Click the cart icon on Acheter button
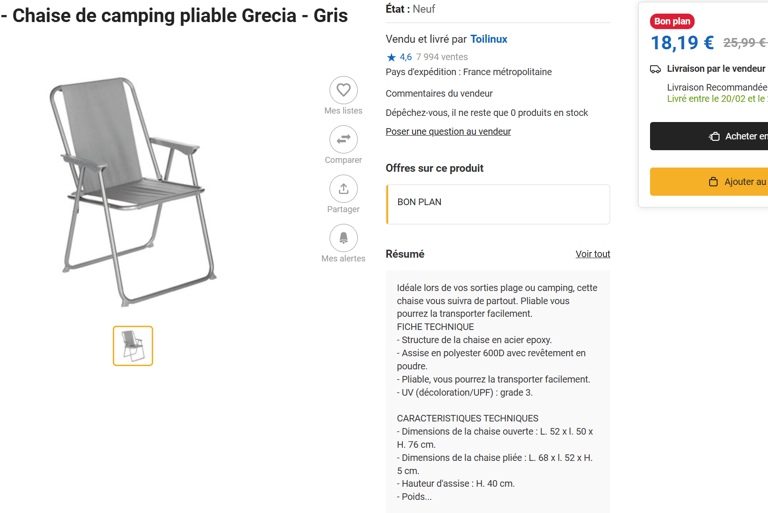Viewport: 768px width, 513px height. tap(714, 136)
